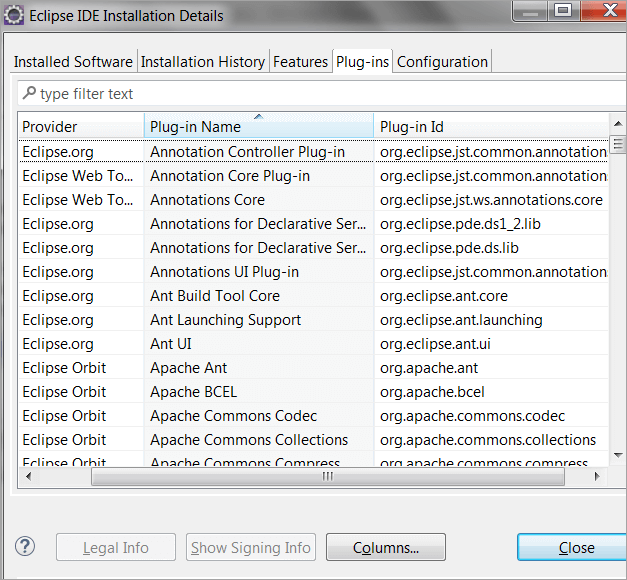627x580 pixels.
Task: Click Show Signing Info button
Action: pos(251,547)
